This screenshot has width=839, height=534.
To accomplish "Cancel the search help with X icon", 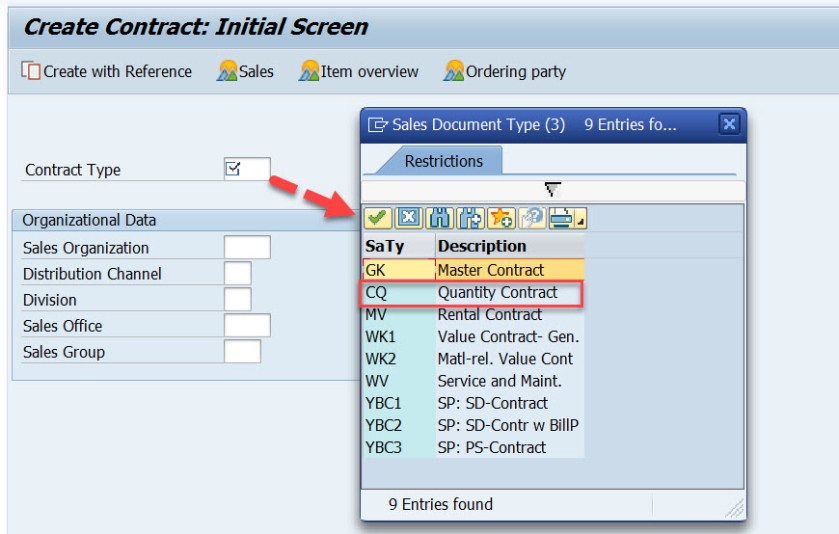I will [409, 218].
